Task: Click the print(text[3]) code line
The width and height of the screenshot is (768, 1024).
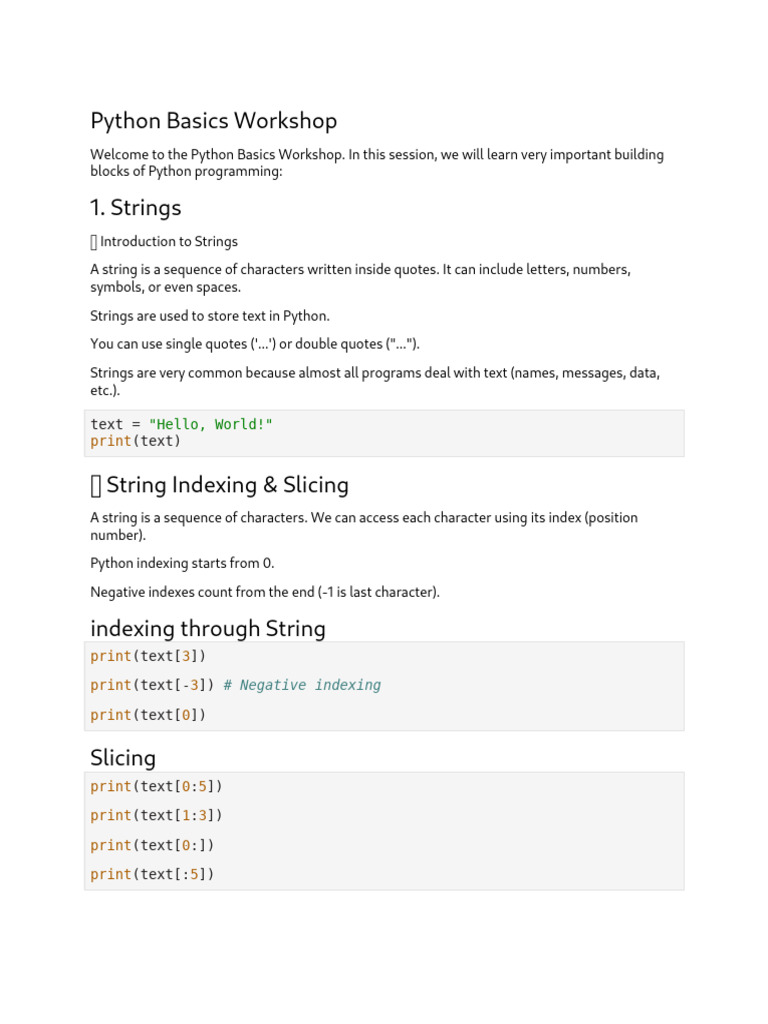Action: pyautogui.click(x=148, y=656)
